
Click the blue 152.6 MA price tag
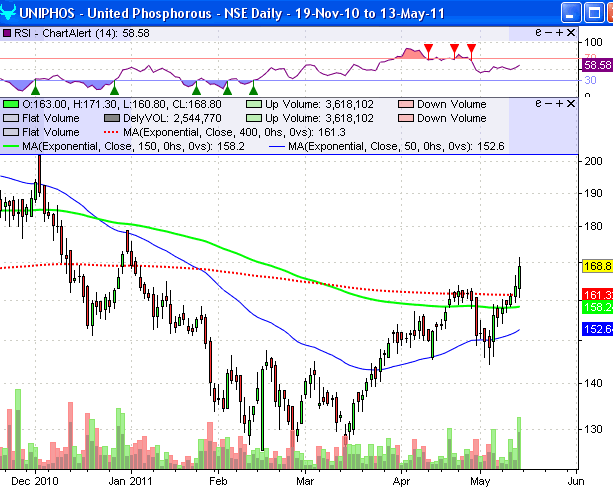point(597,329)
